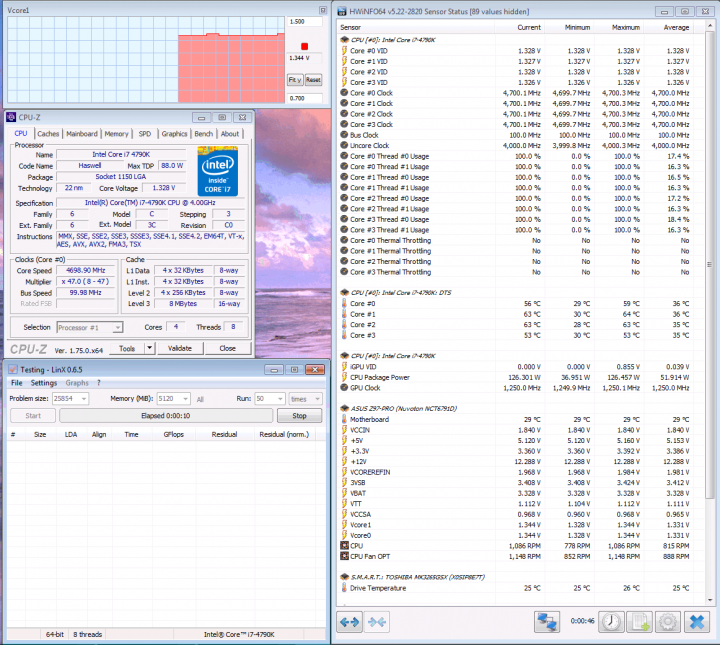This screenshot has width=720, height=645.
Task: Switch to Caches tab in CPU-Z
Action: 48,134
